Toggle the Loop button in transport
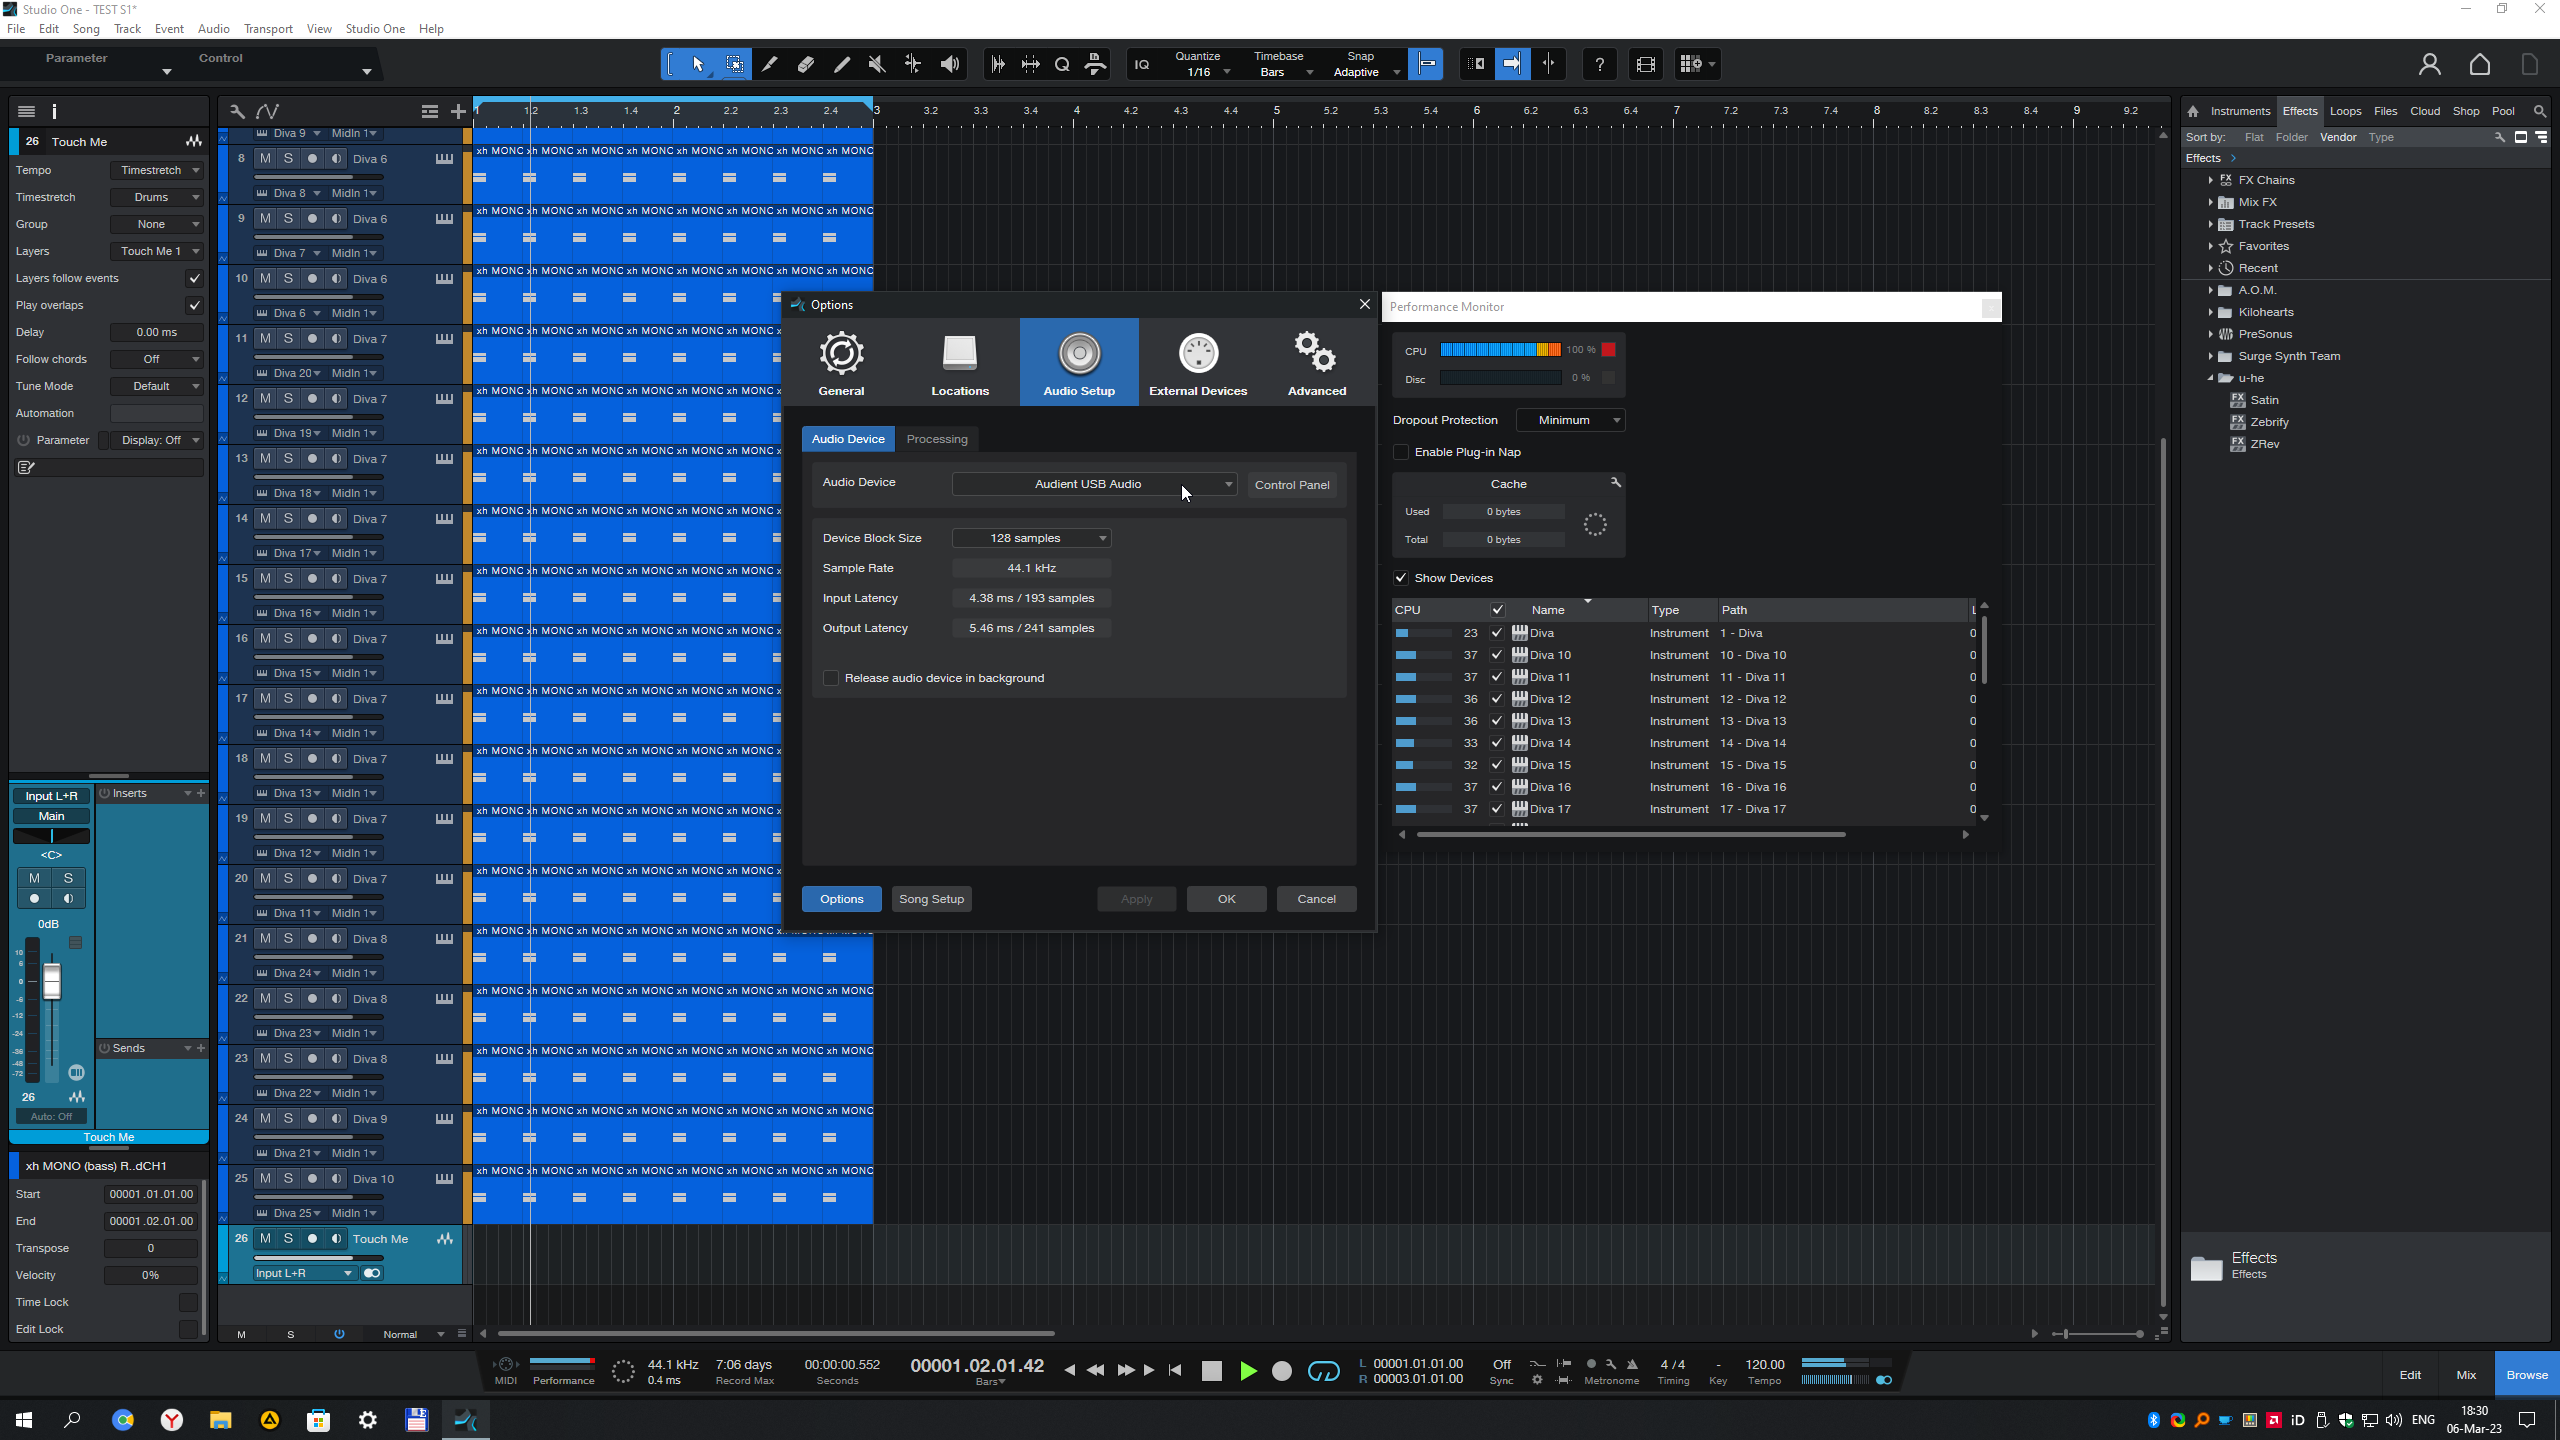 tap(1323, 1371)
